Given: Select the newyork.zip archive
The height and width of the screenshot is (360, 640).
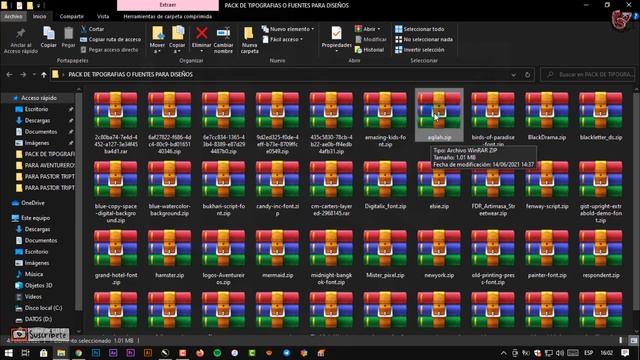Looking at the screenshot, I should [439, 254].
